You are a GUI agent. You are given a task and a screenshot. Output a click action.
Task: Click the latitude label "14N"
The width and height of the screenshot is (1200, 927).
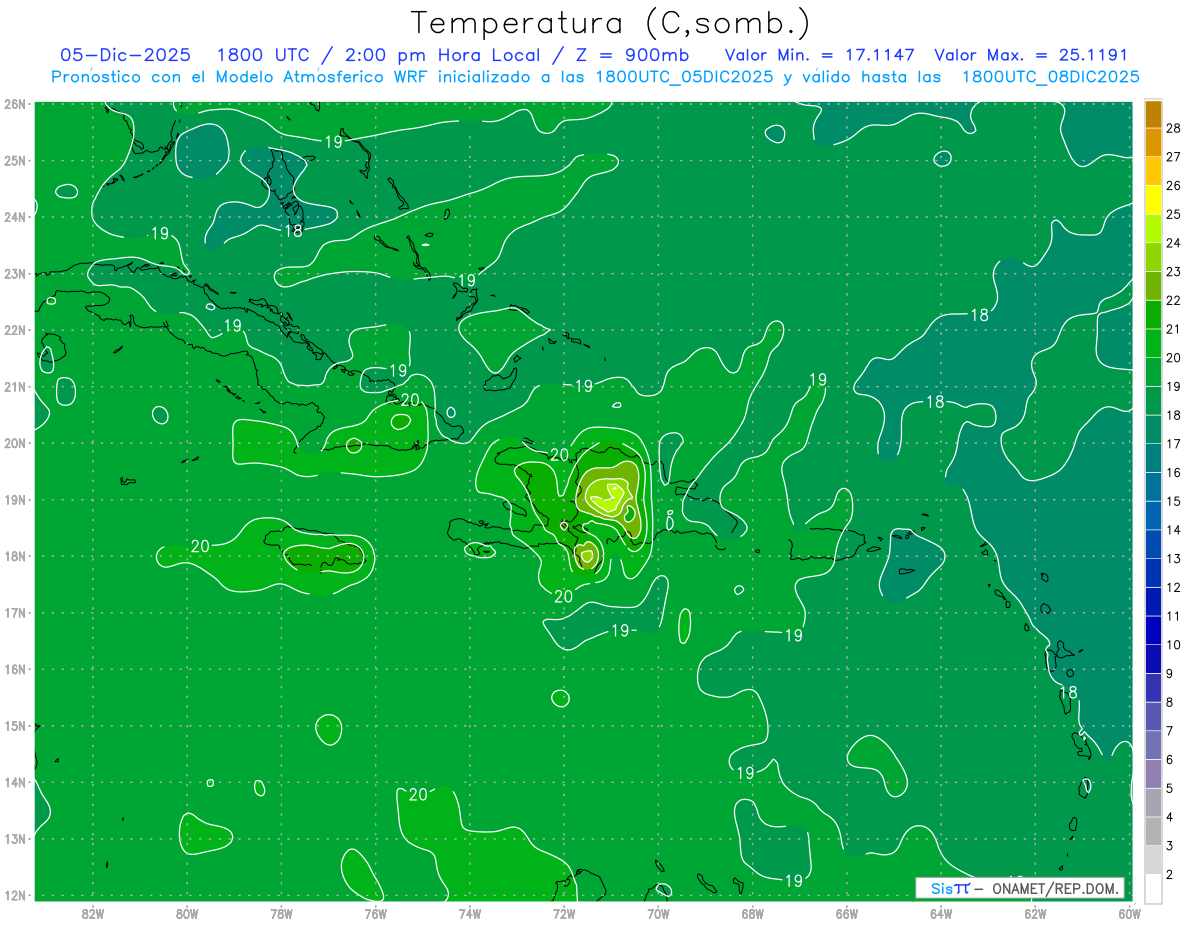tap(15, 782)
